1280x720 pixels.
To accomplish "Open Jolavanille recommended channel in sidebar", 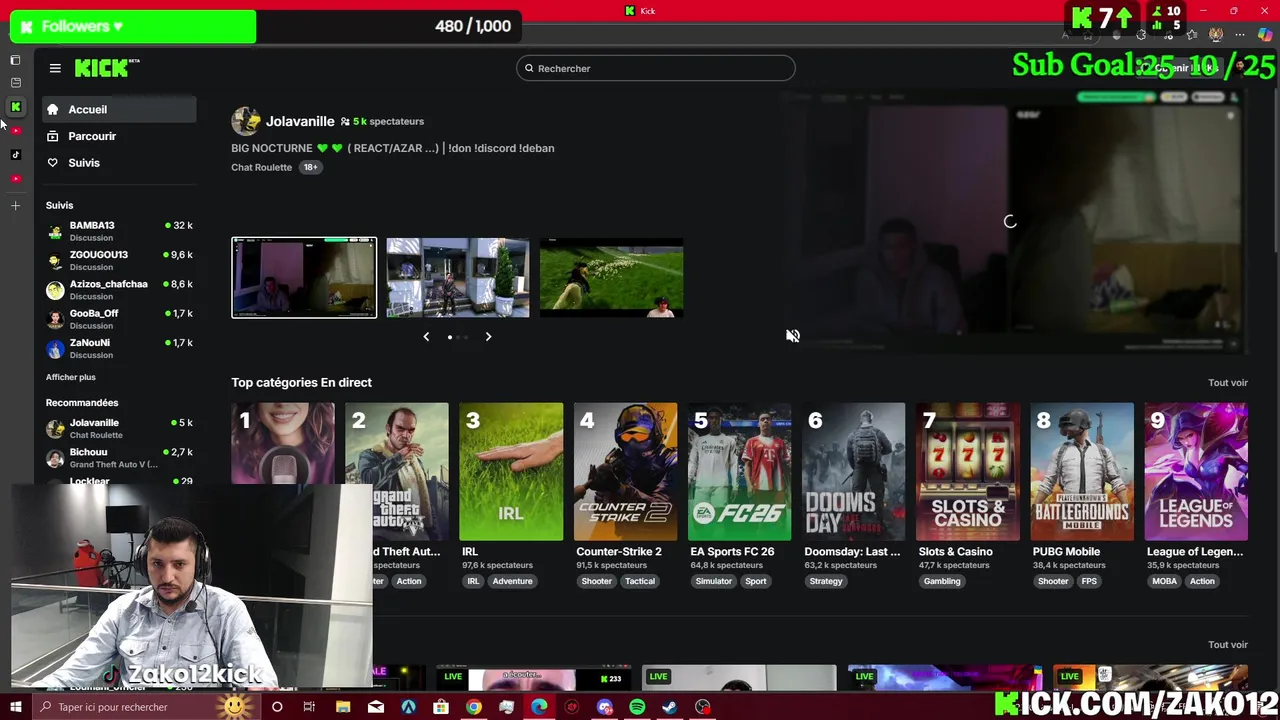I will coord(119,428).
